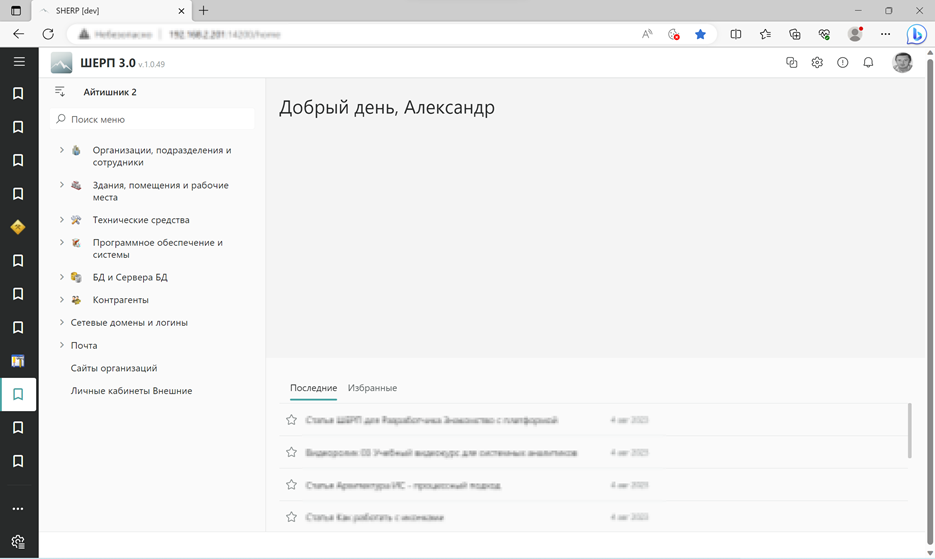This screenshot has height=559, width=935.
Task: Switch to the Избранные tab
Action: tap(372, 388)
